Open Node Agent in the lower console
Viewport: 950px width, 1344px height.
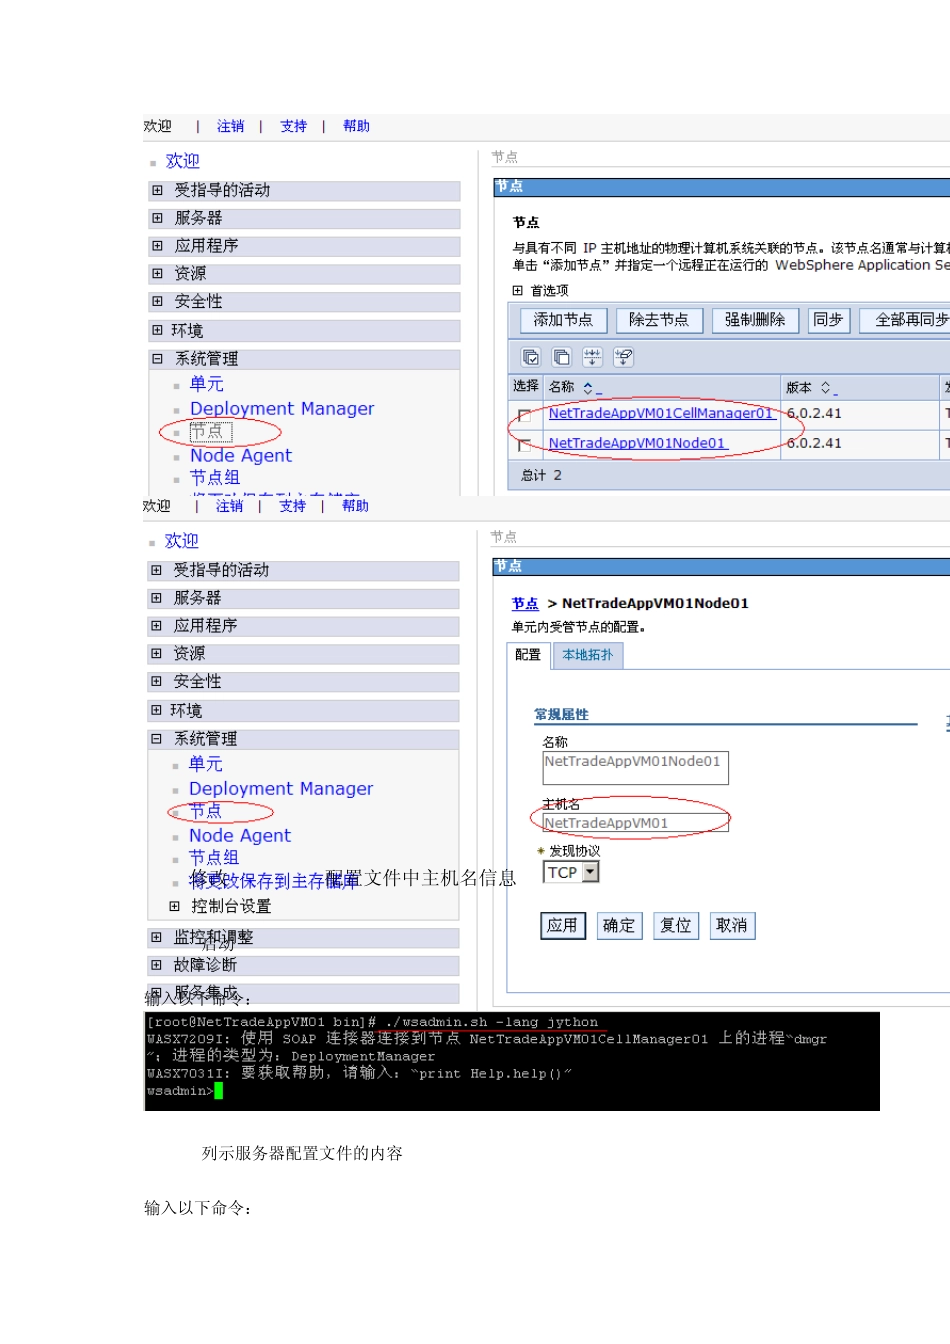pyautogui.click(x=240, y=835)
